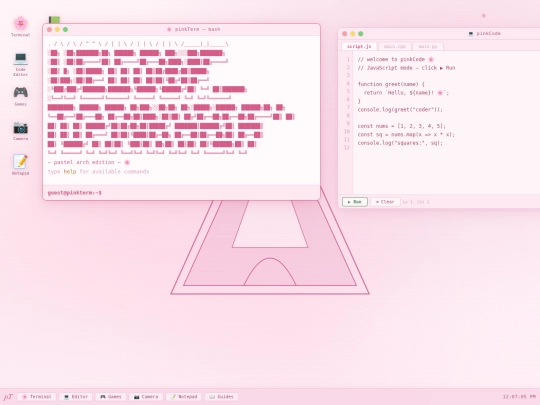The image size is (540, 405).
Task: Click the 'console.log(greet("coder"));' code line
Action: [x=400, y=110]
